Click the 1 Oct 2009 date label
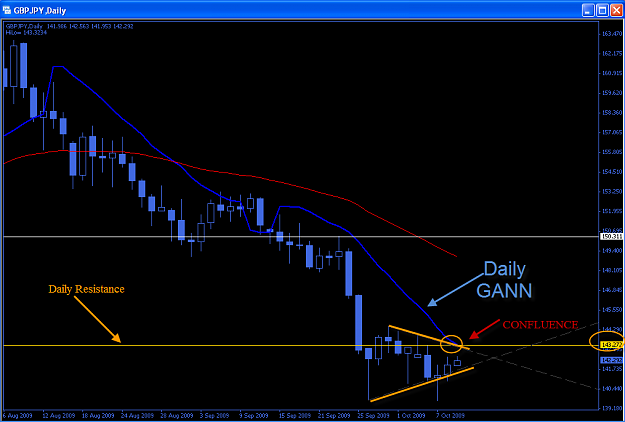625x422 pixels. tap(413, 414)
